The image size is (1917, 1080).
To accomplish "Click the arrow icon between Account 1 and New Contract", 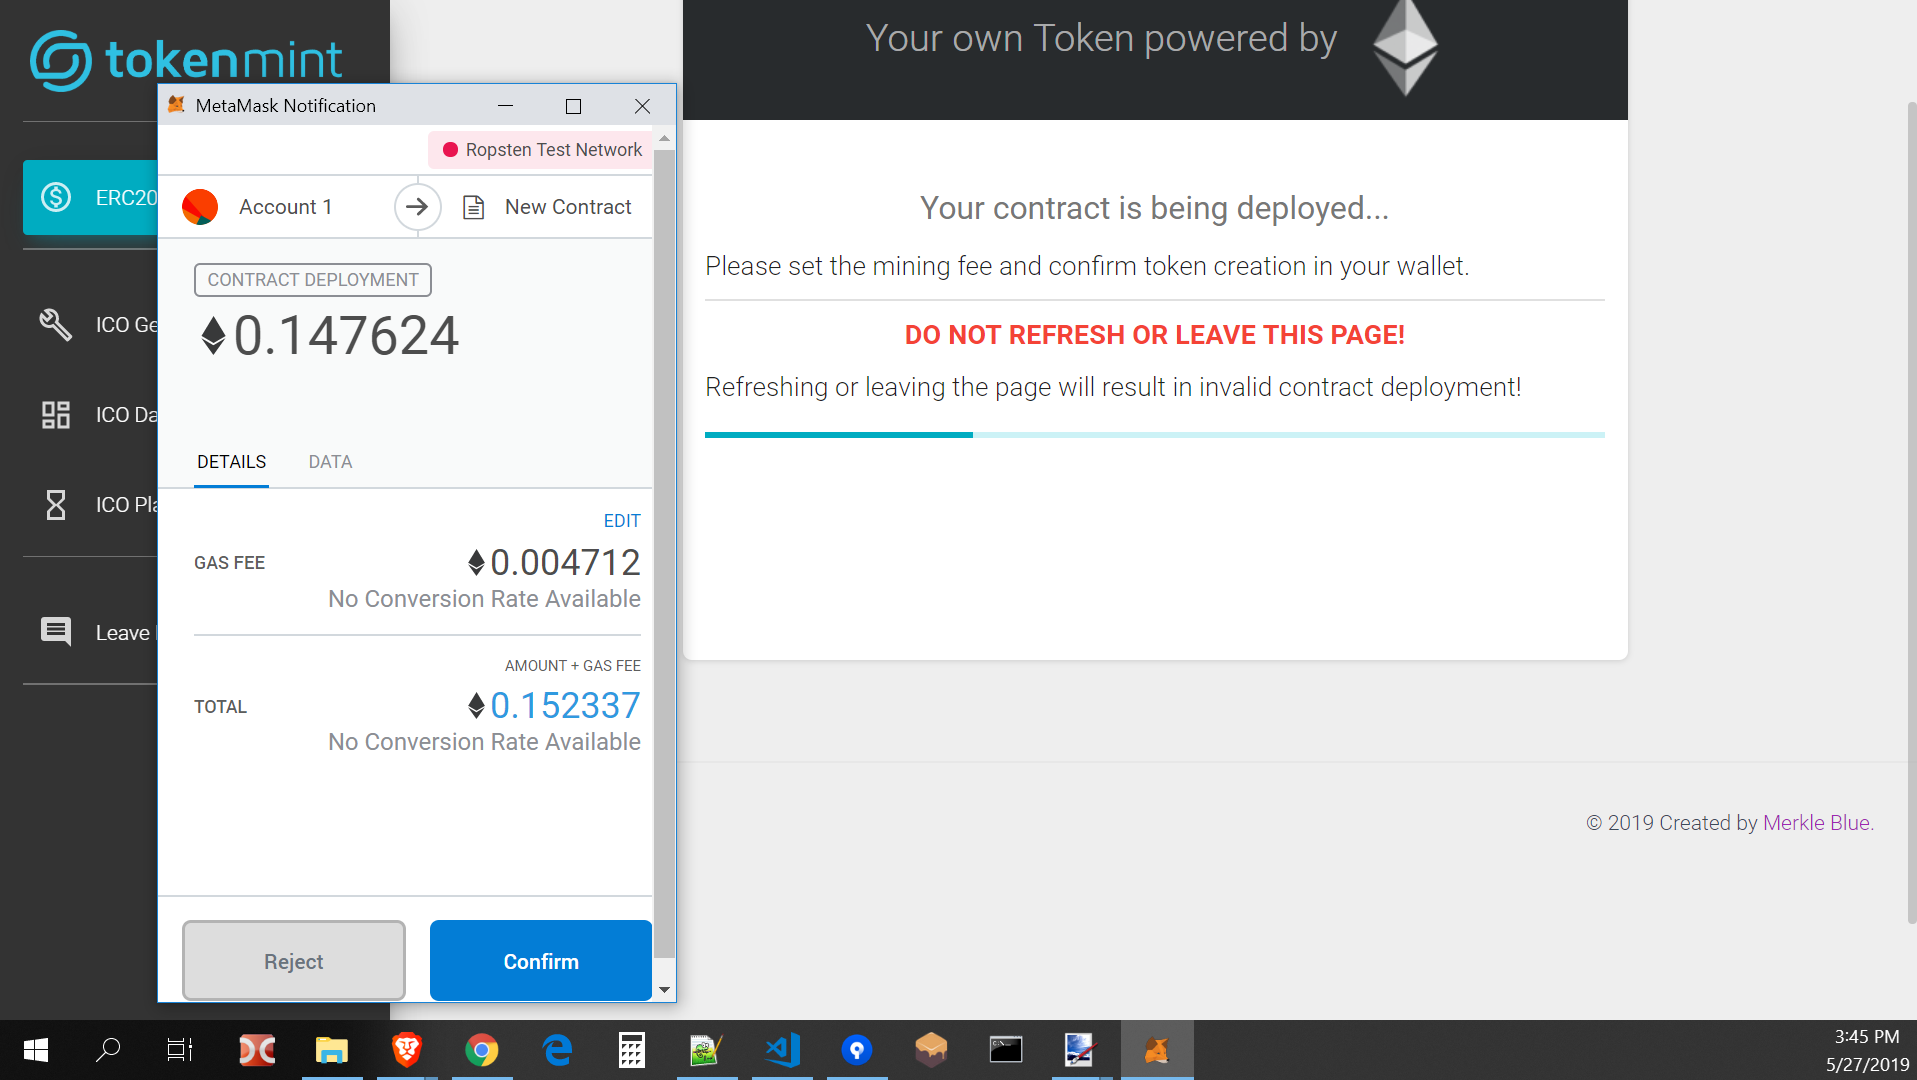I will pos(417,207).
